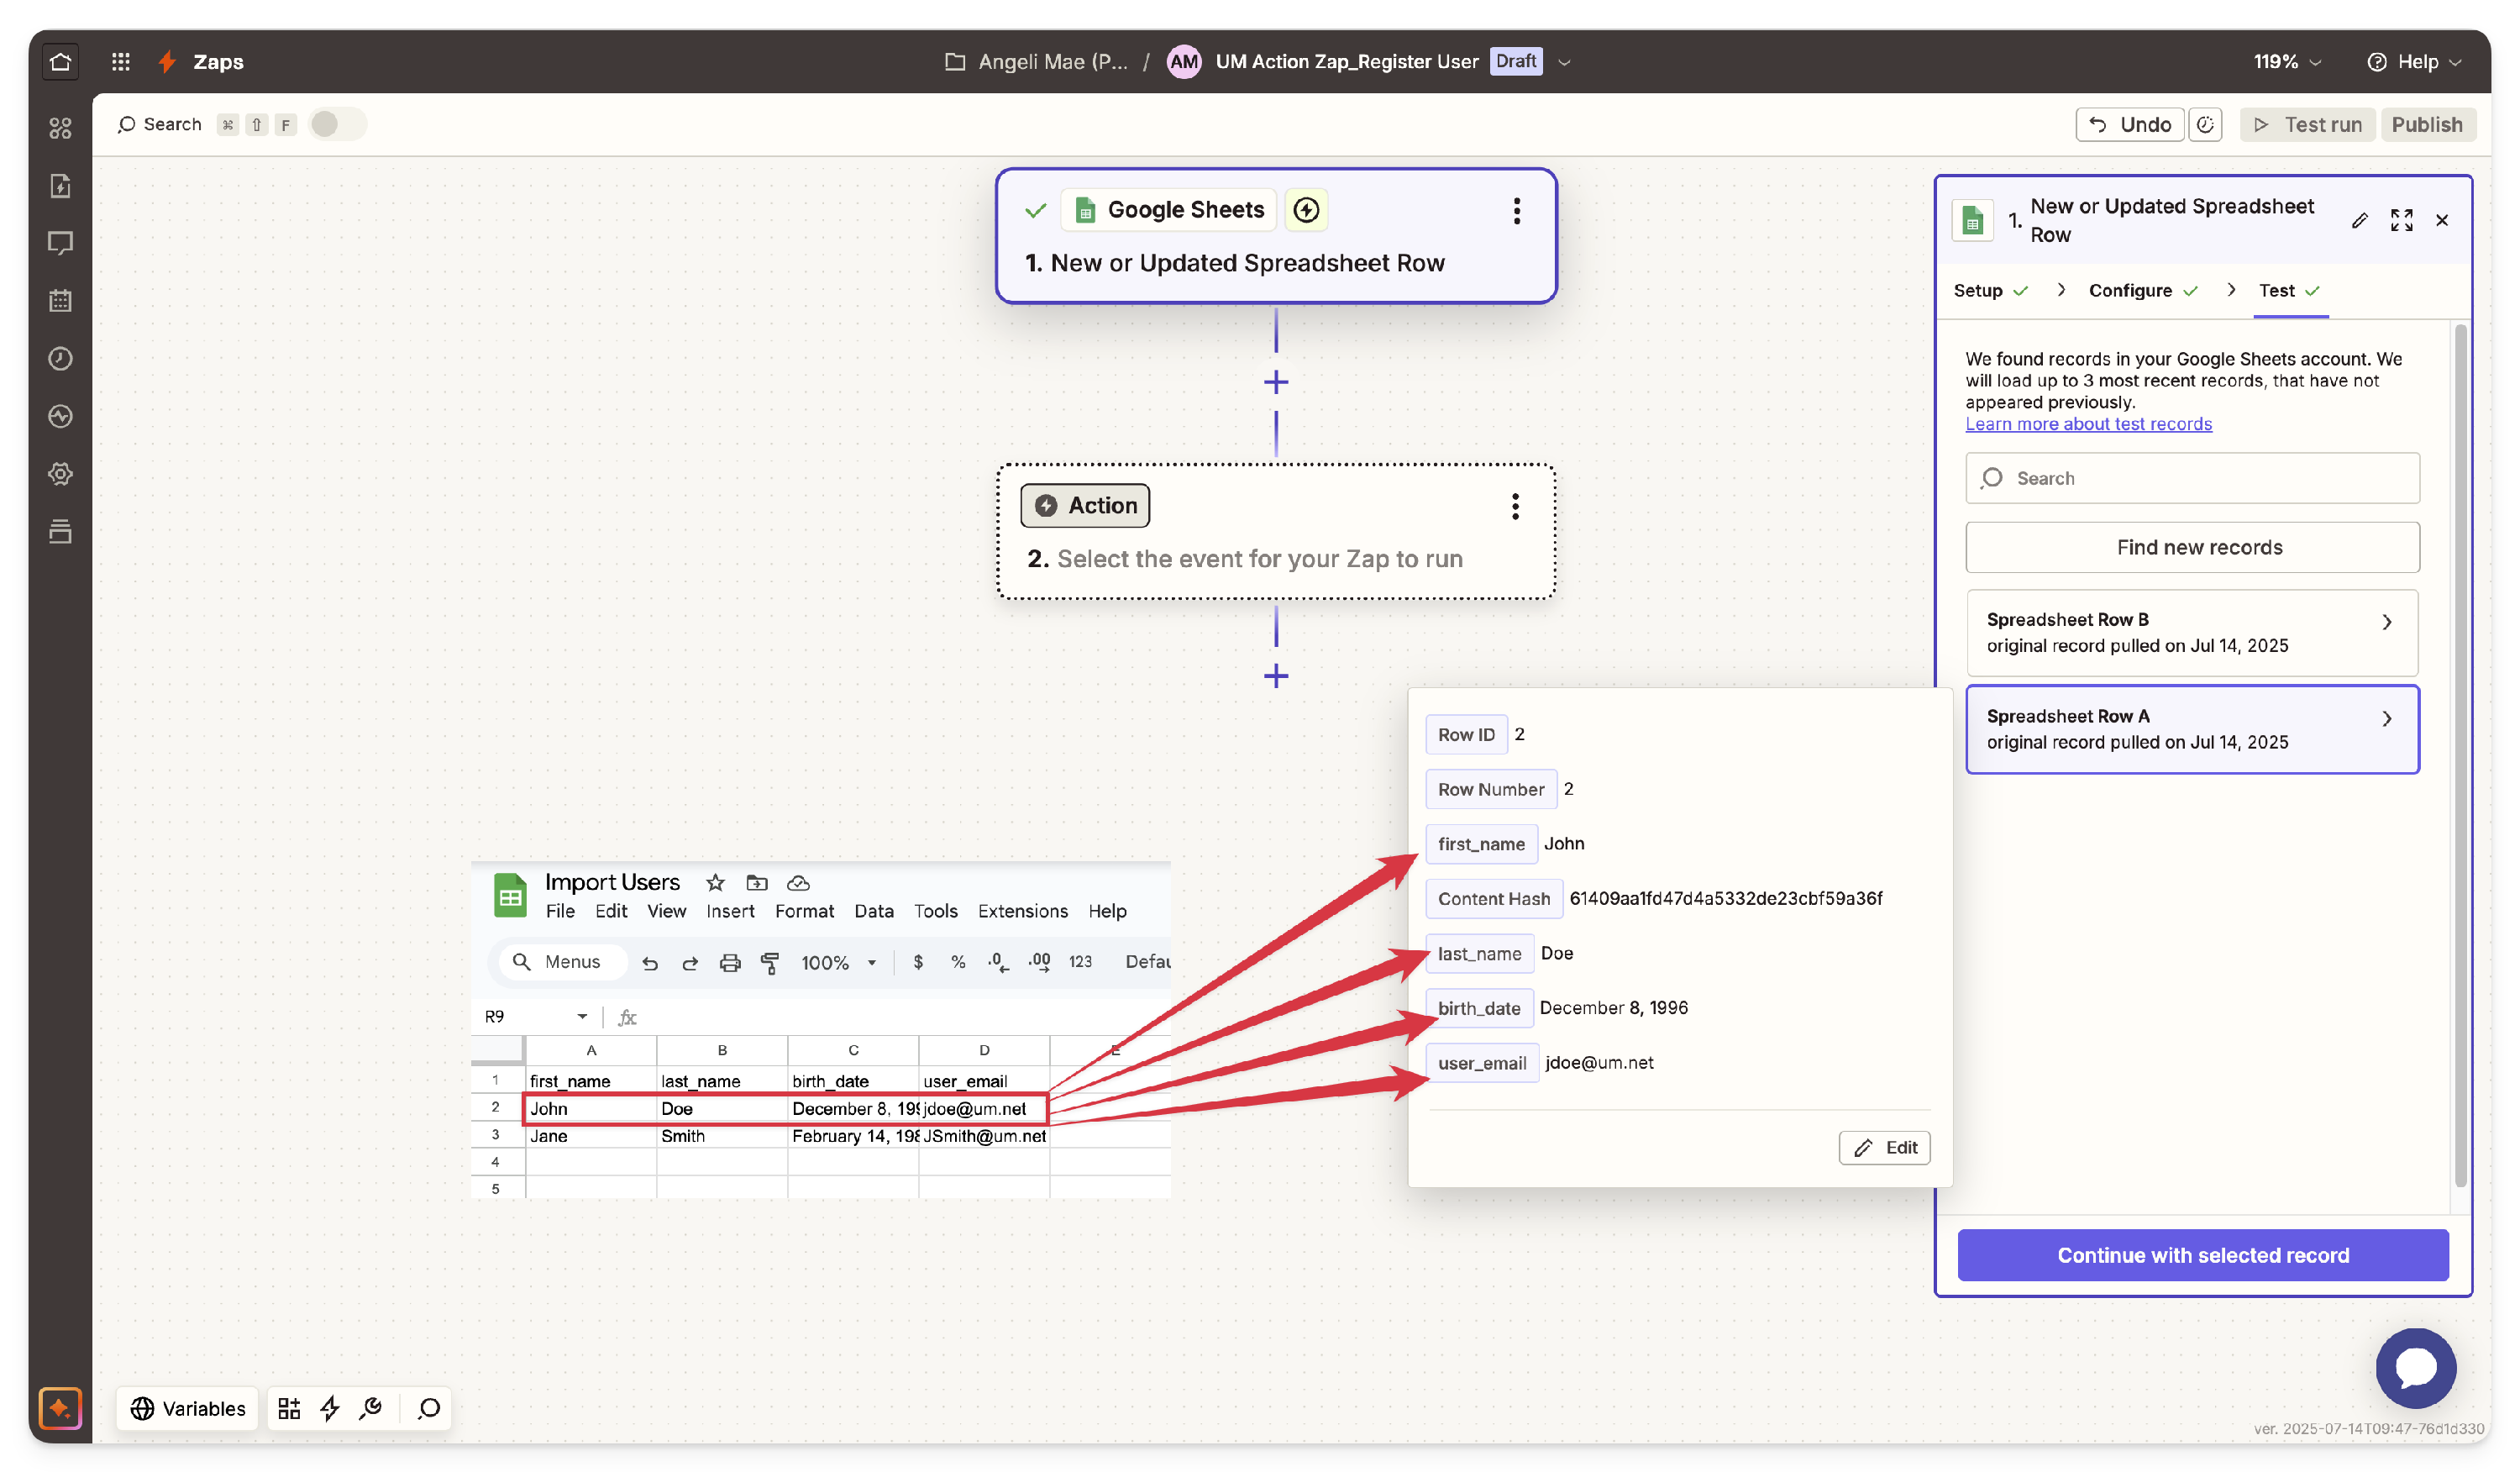2520x1472 pixels.
Task: Open Zap history clock icon
Action: click(x=60, y=359)
